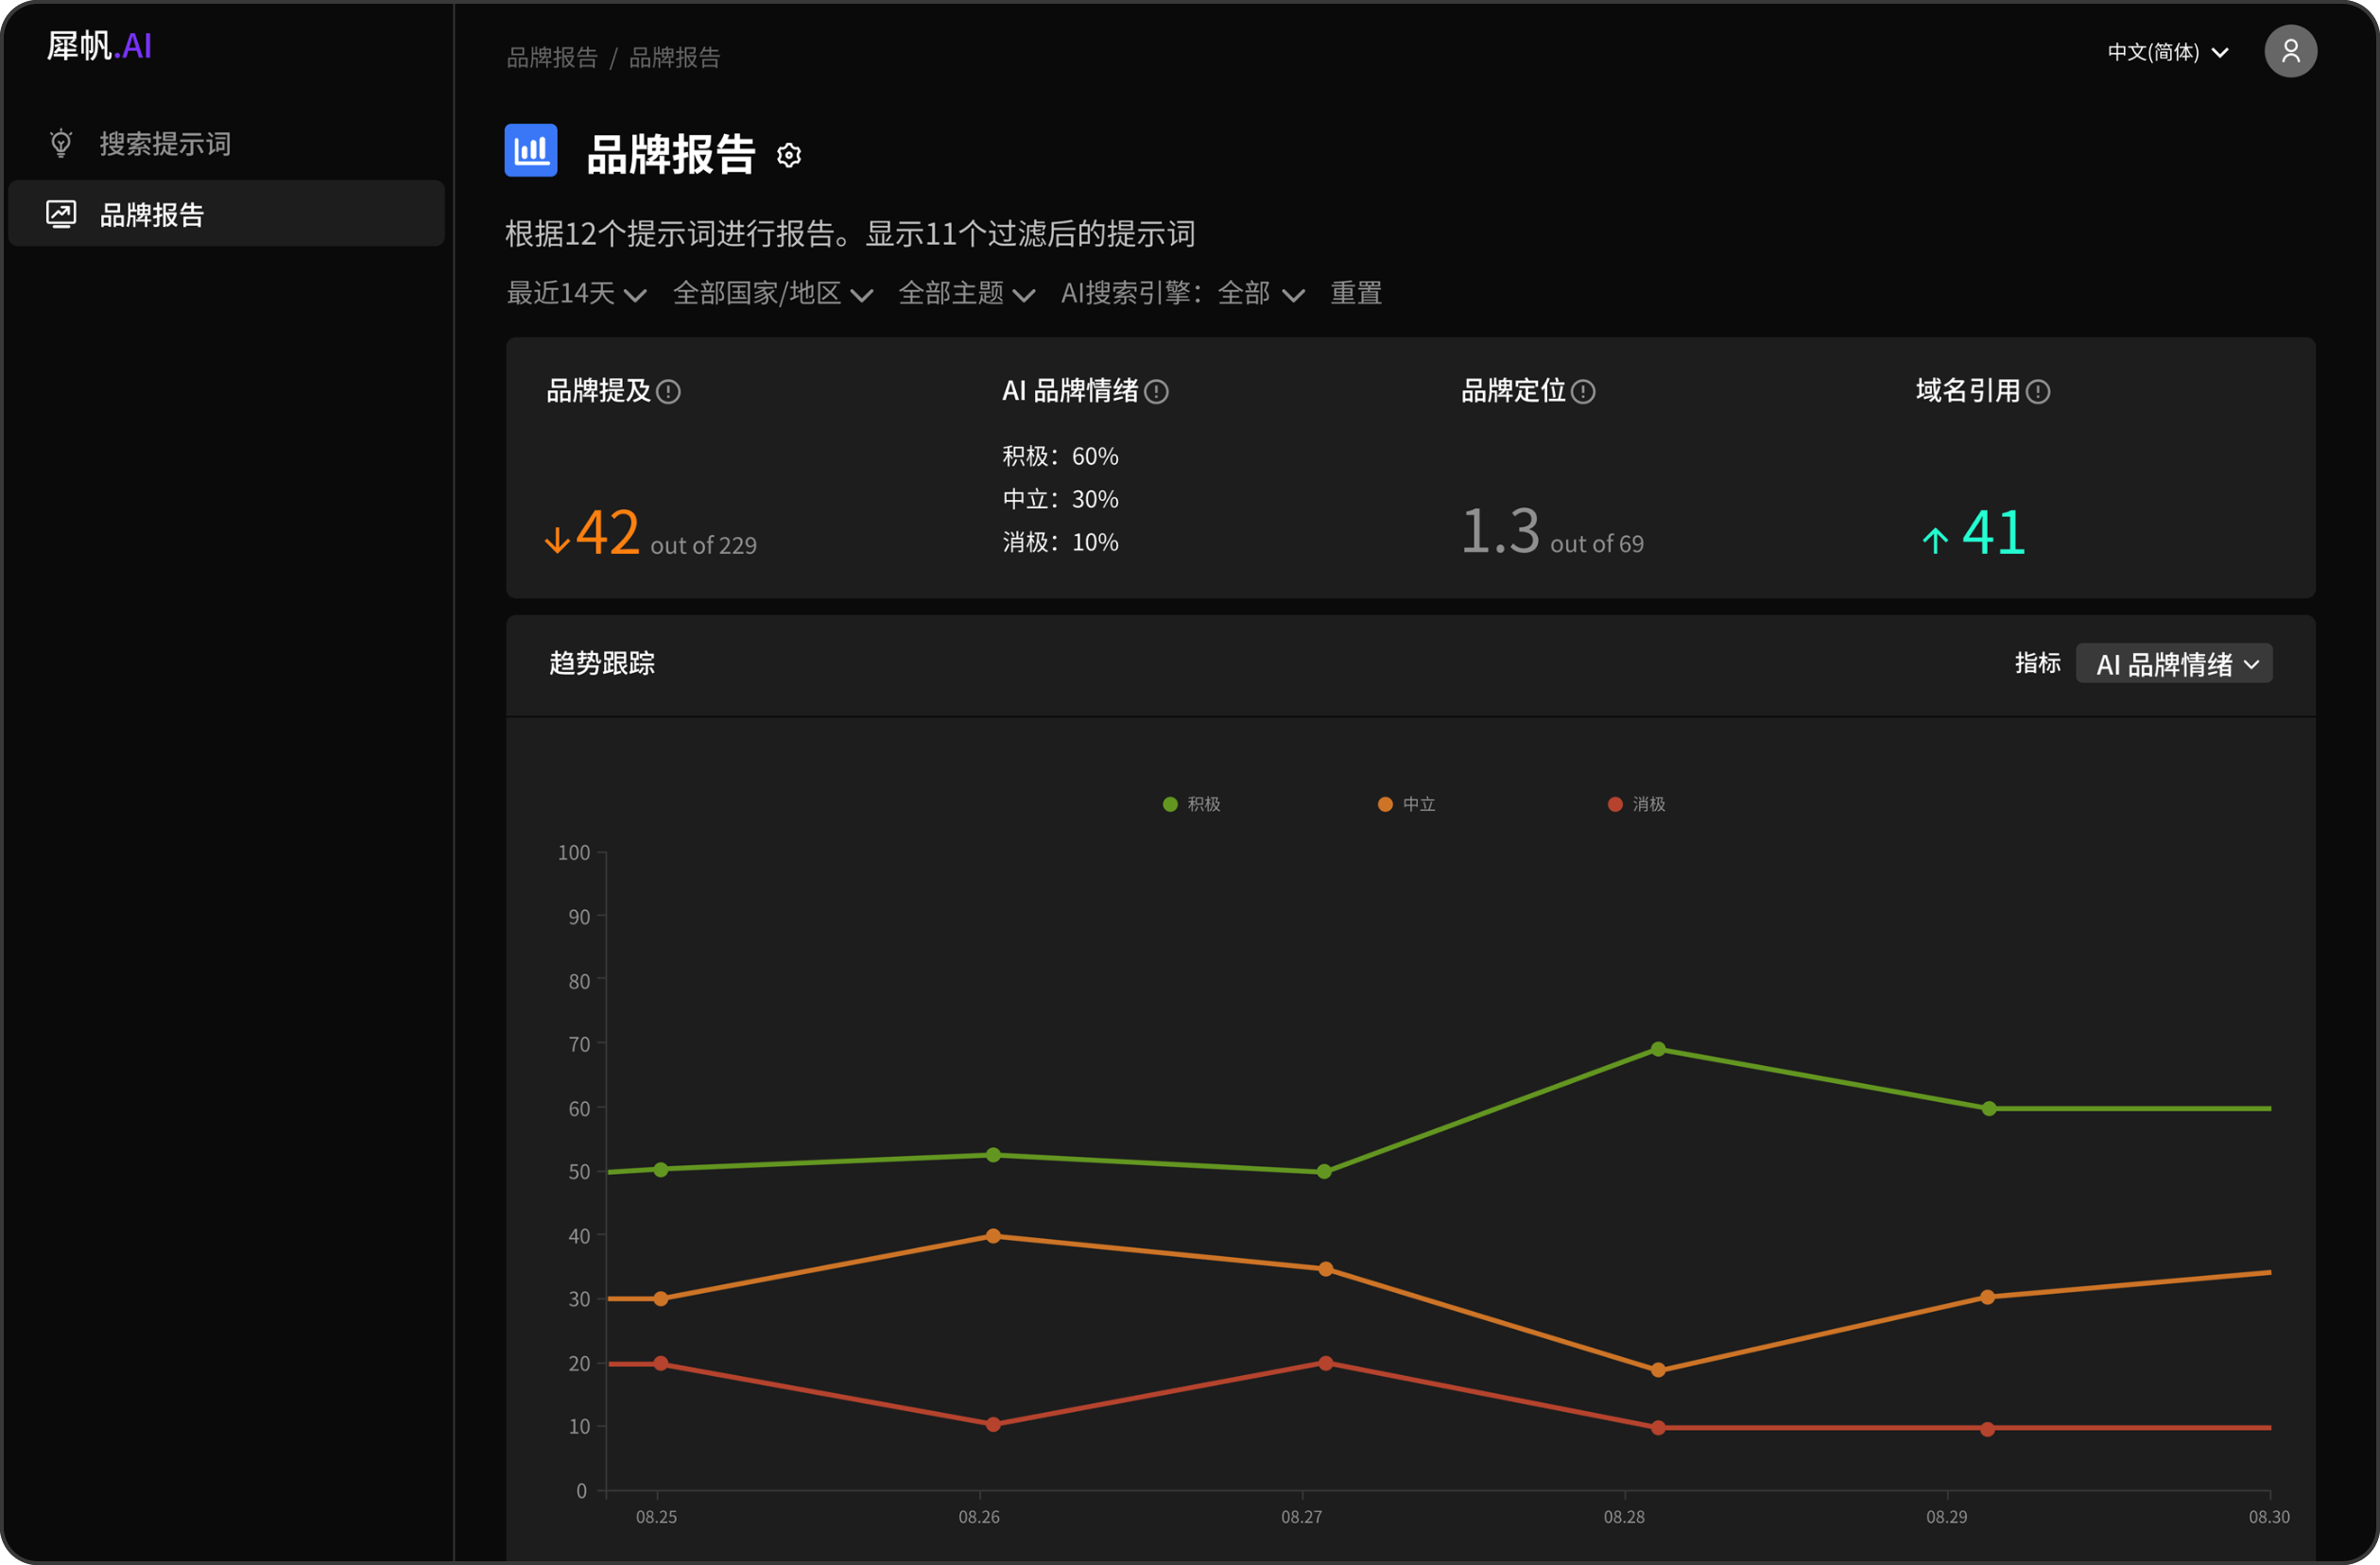Open the 最近14天 date range dropdown
The height and width of the screenshot is (1565, 2380).
coord(576,293)
